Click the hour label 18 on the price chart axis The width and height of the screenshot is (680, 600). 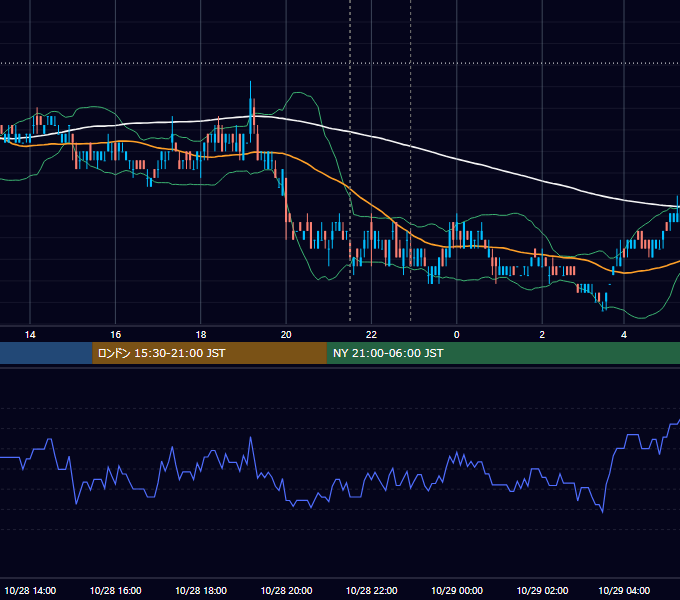tap(201, 335)
